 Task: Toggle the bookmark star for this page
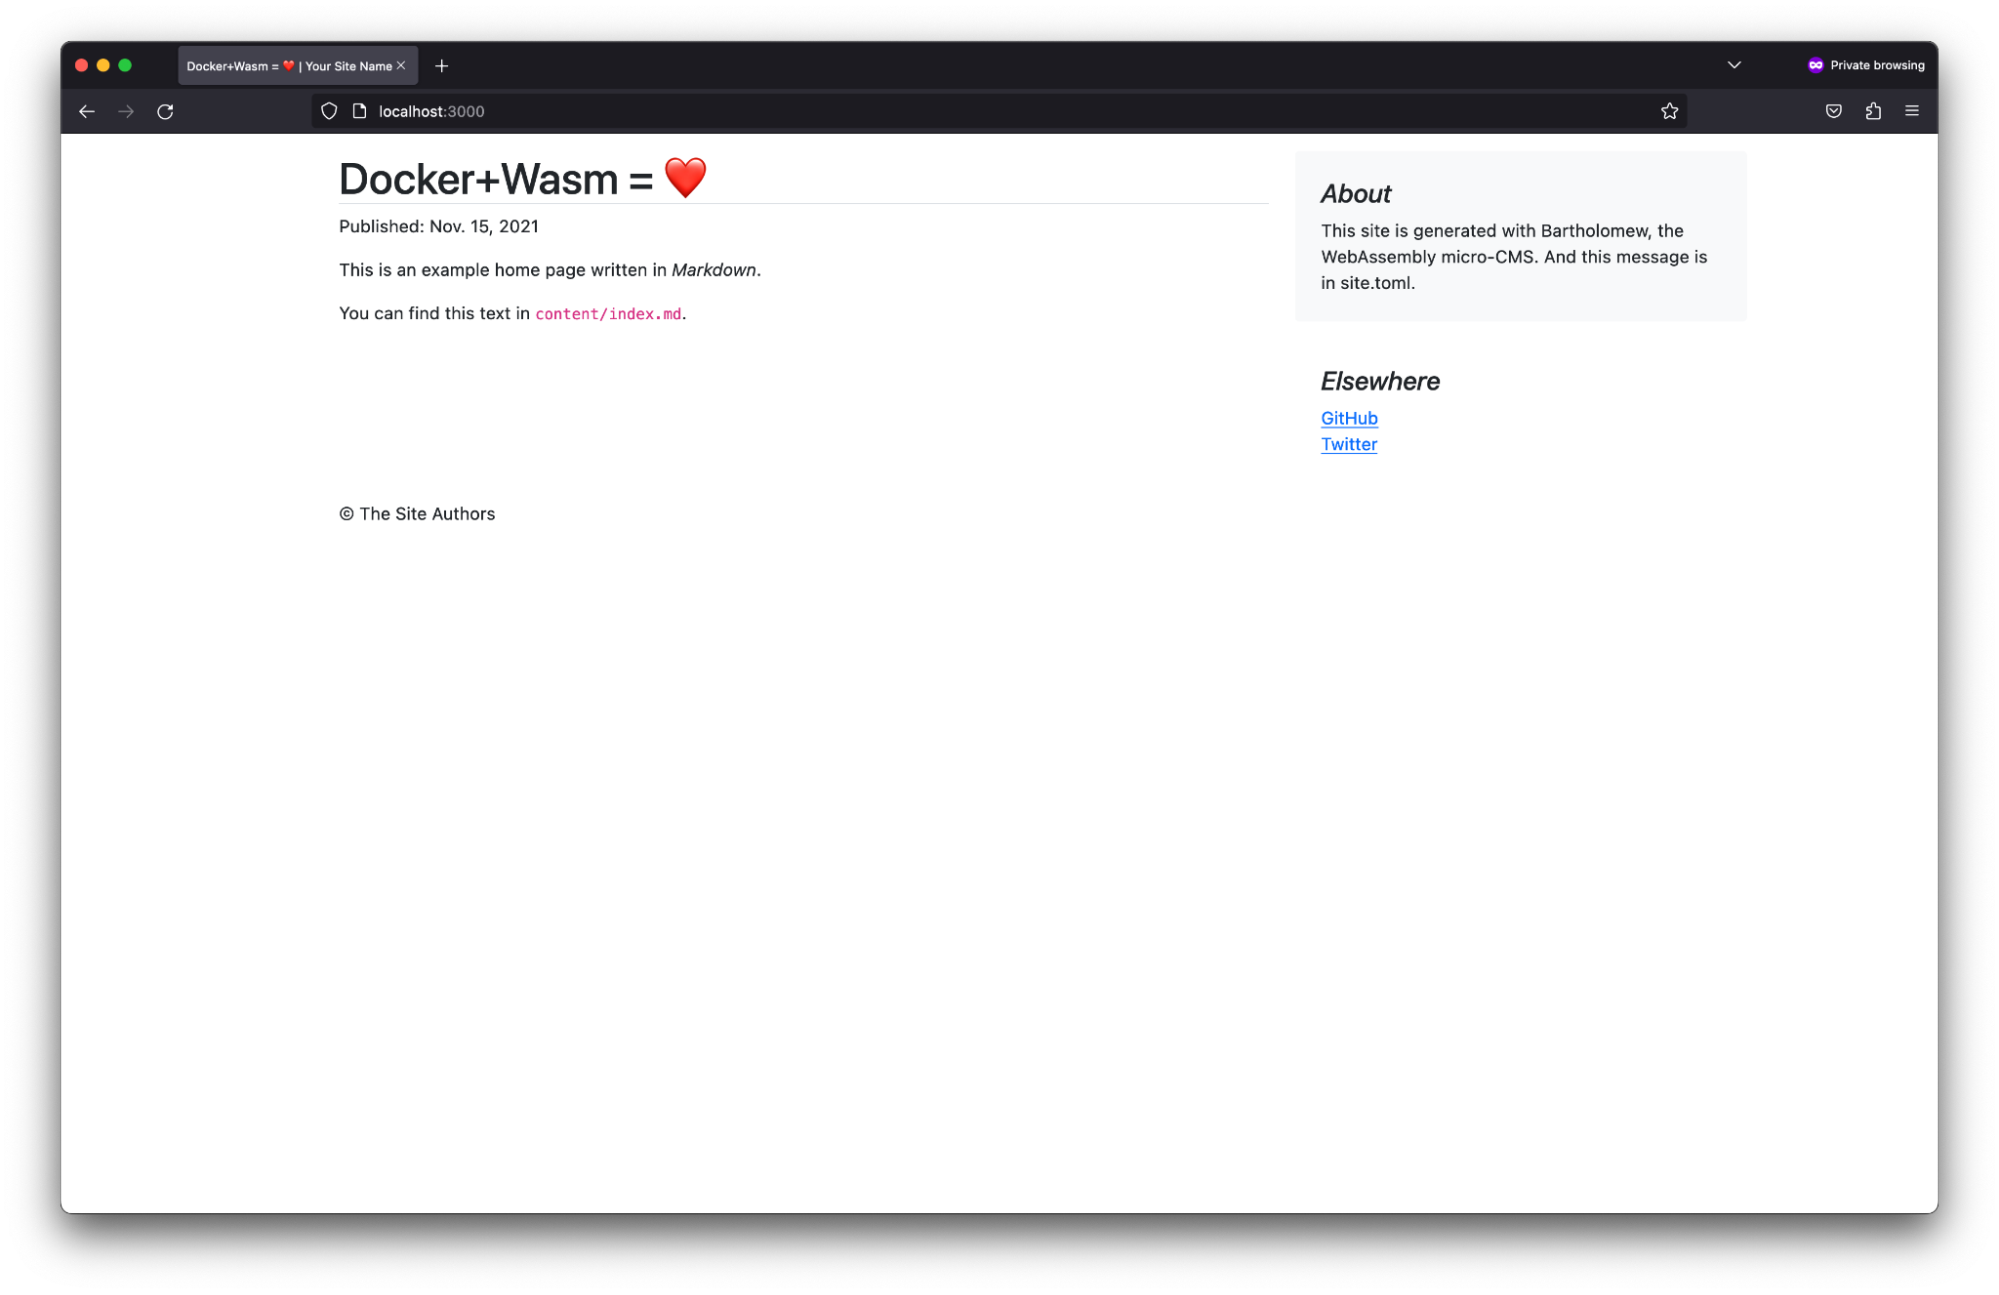point(1670,111)
